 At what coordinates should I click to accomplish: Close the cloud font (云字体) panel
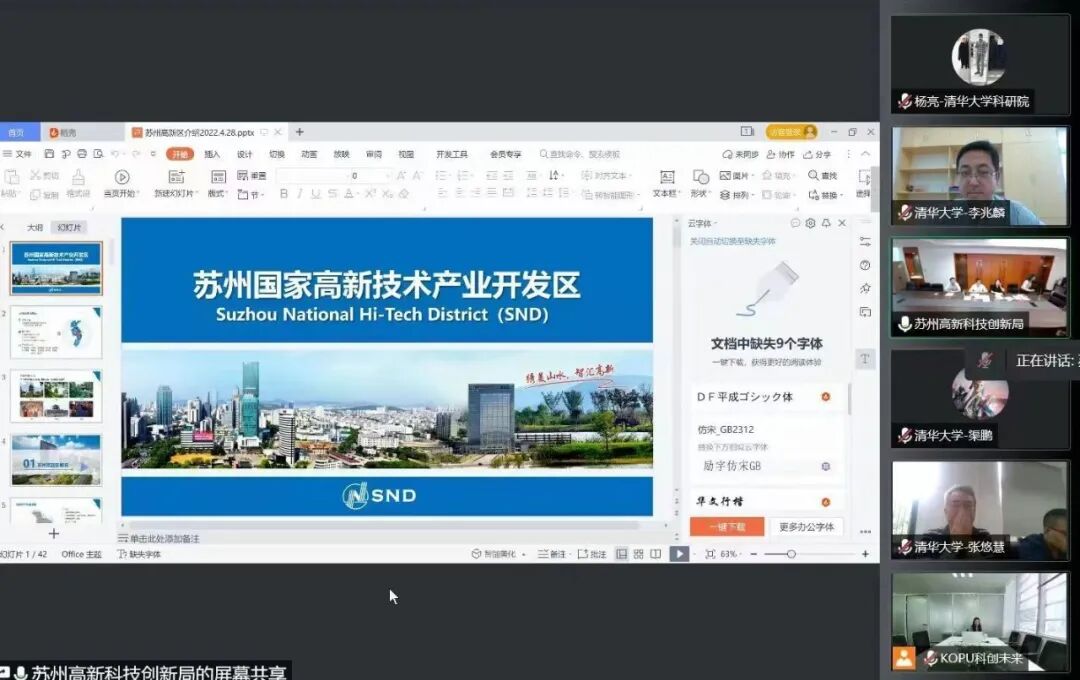click(x=842, y=223)
